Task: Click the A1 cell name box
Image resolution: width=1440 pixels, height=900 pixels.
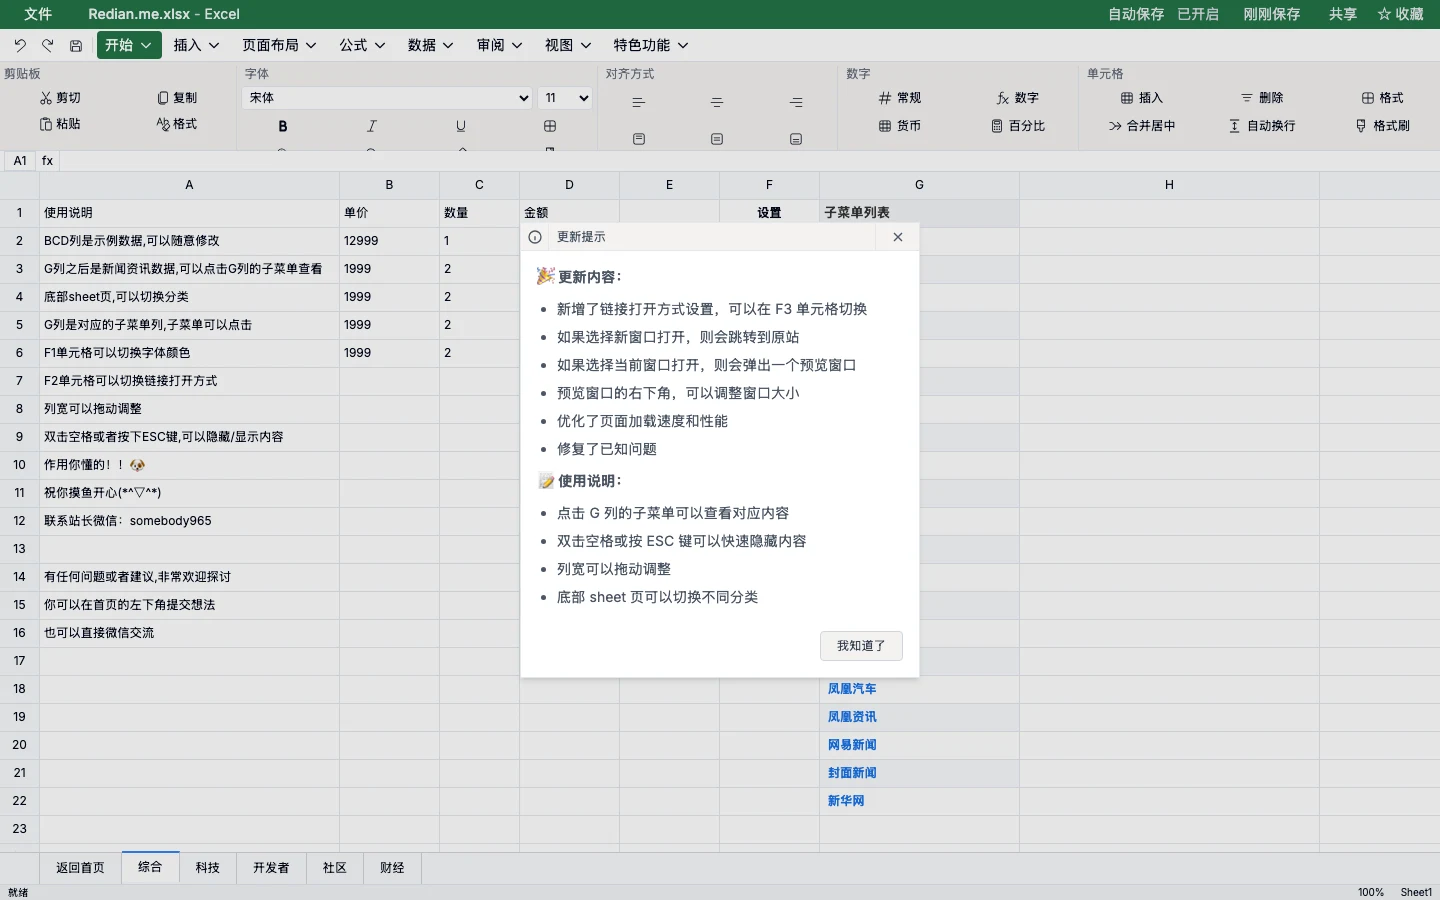Action: point(20,160)
